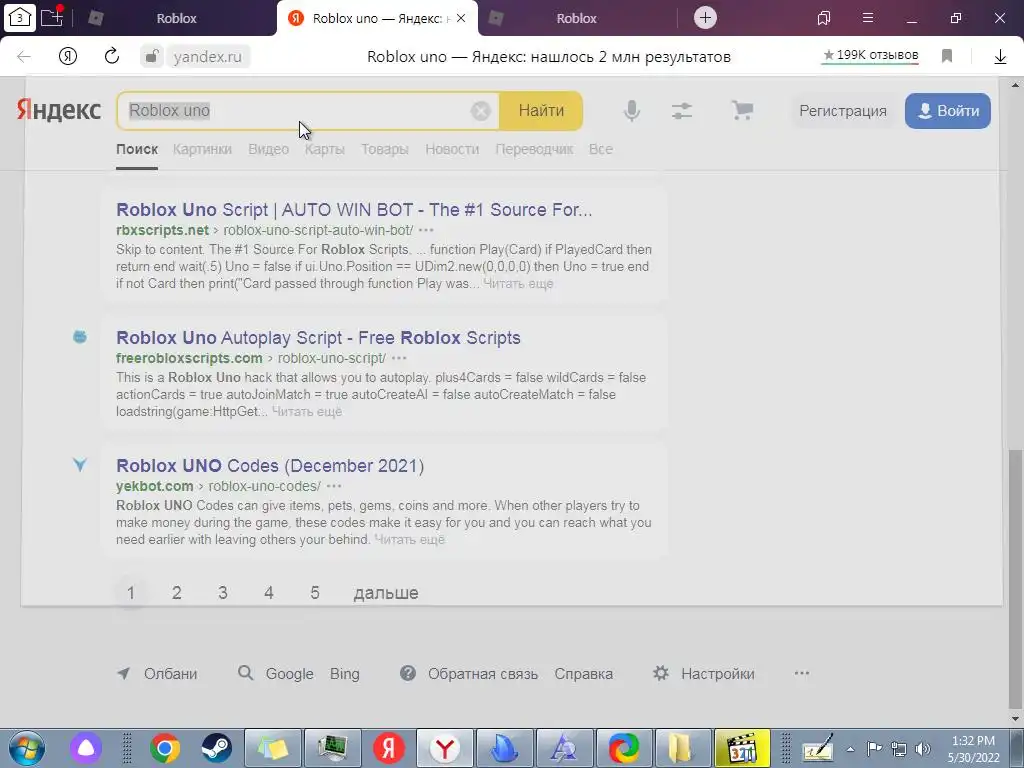Click the Олбани location link
This screenshot has height=768, width=1024.
pyautogui.click(x=170, y=673)
